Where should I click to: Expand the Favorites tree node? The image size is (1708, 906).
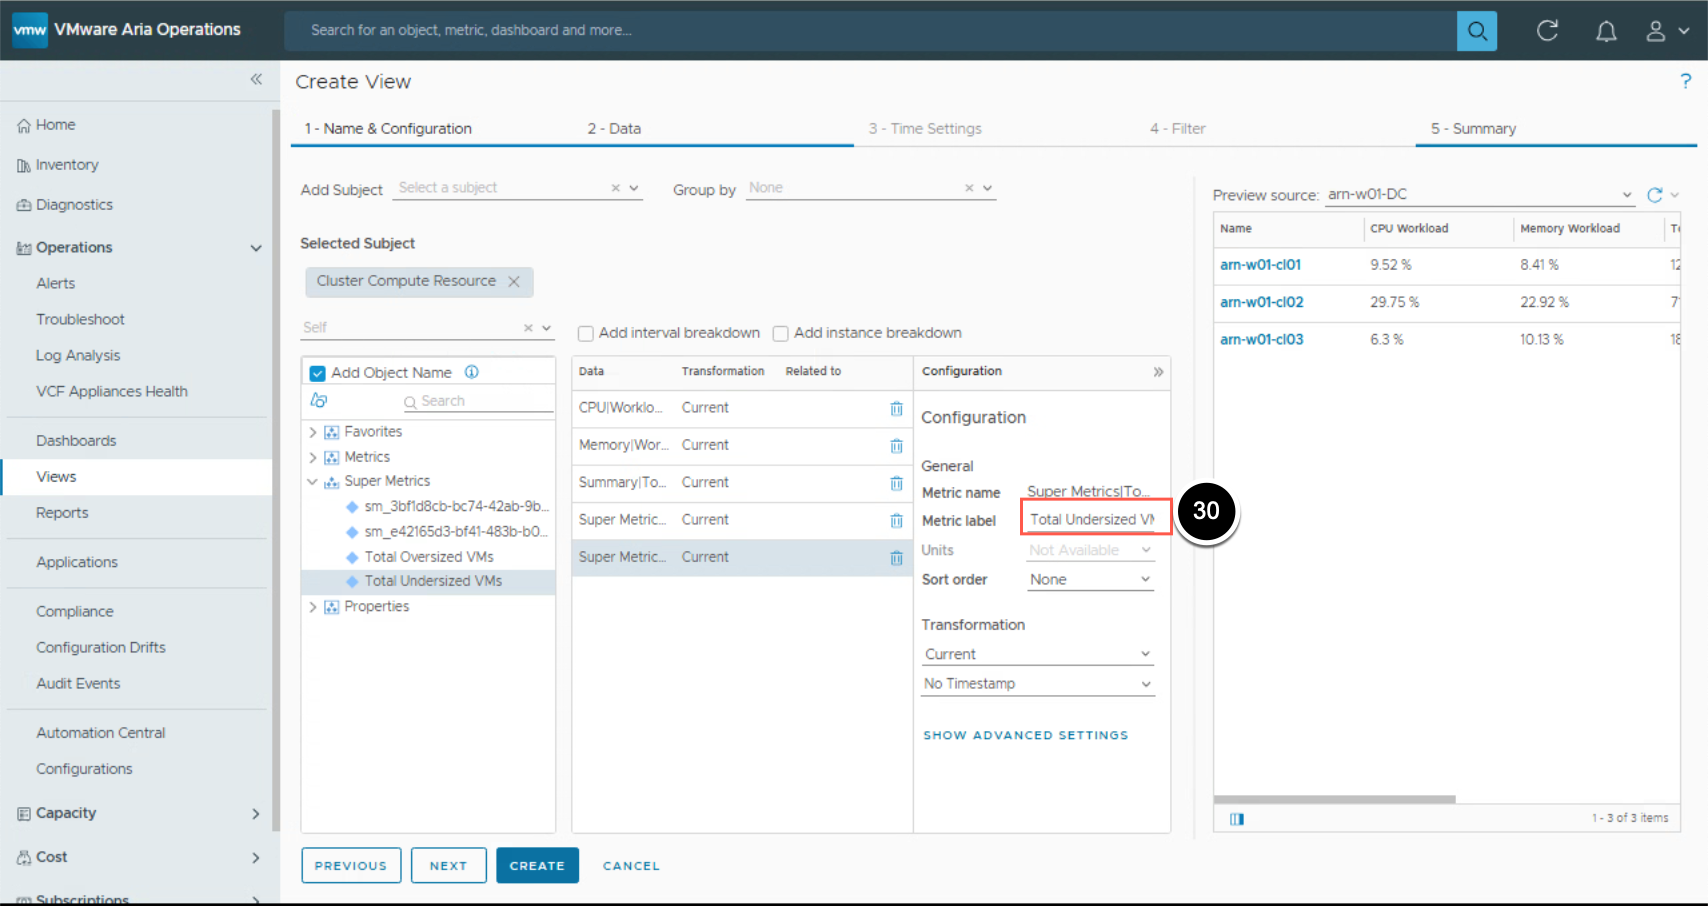coord(313,432)
